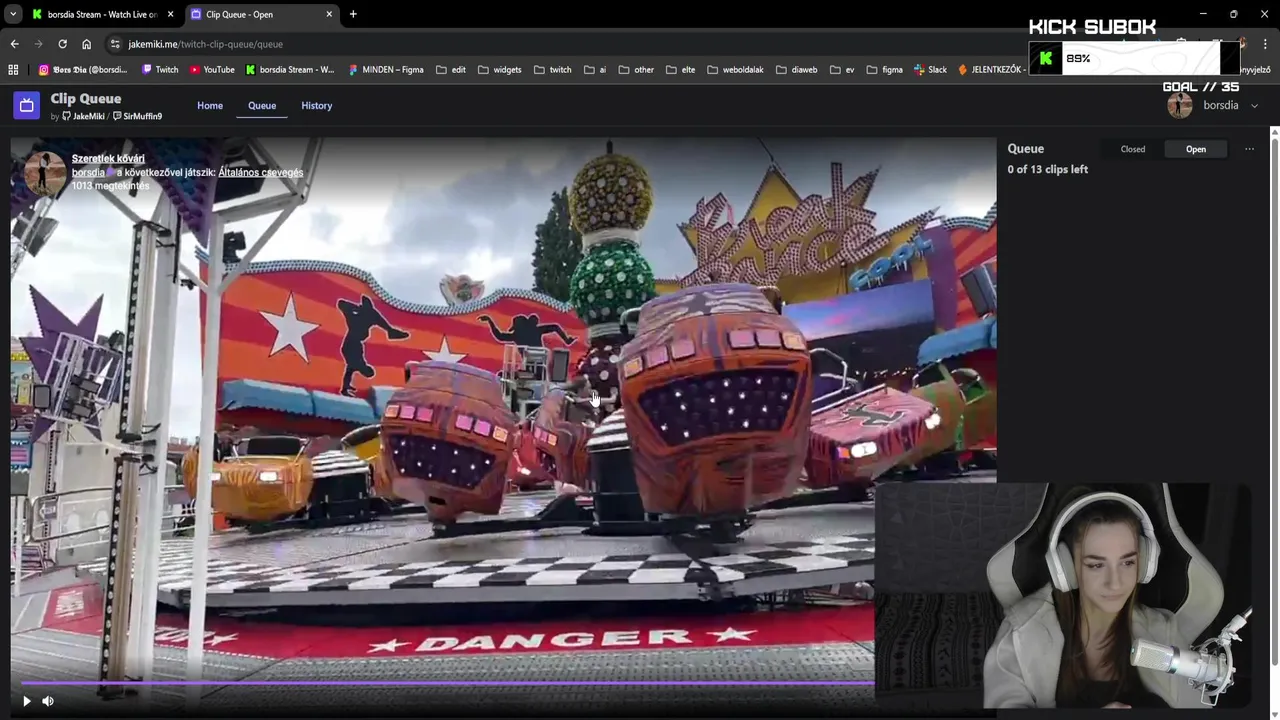This screenshot has width=1280, height=720.
Task: Go to the Home page nav item
Action: [x=210, y=106]
